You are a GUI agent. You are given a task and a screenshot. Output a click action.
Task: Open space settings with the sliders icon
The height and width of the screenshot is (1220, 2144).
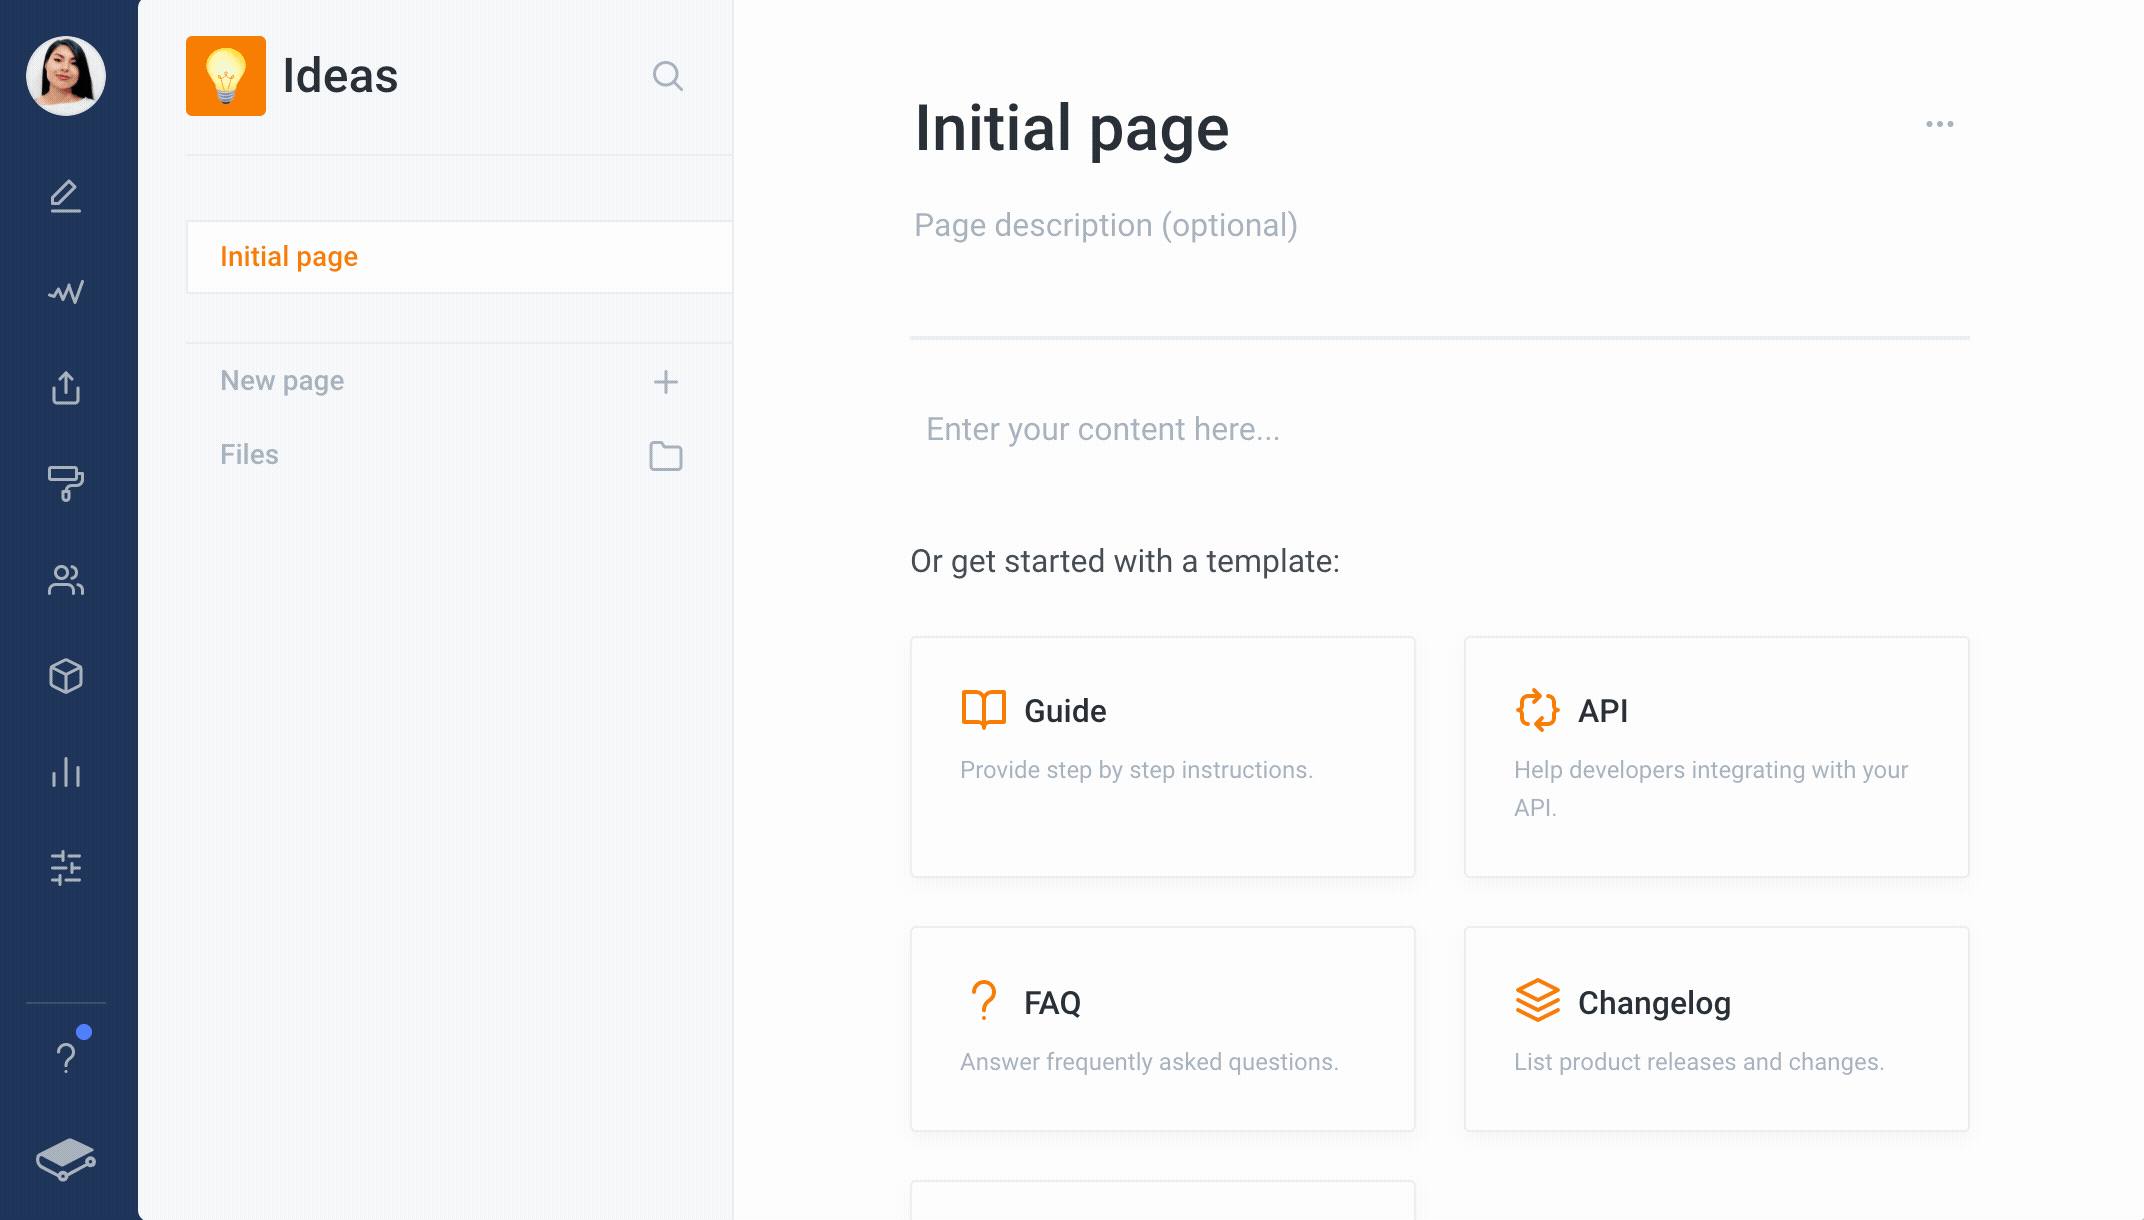click(x=65, y=868)
